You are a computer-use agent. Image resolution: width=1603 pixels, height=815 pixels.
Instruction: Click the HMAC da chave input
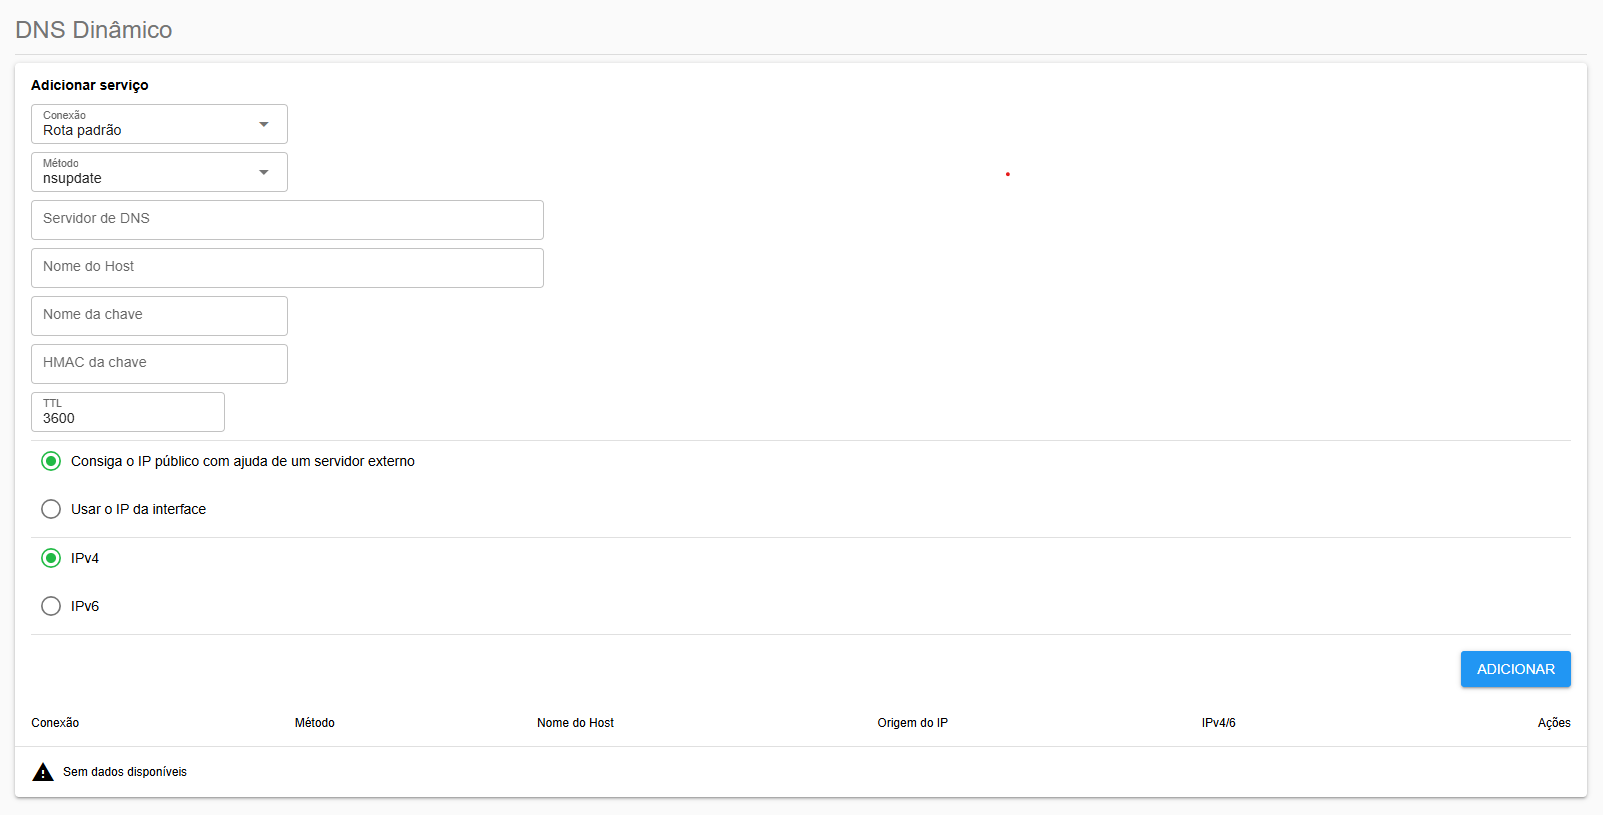tap(159, 364)
